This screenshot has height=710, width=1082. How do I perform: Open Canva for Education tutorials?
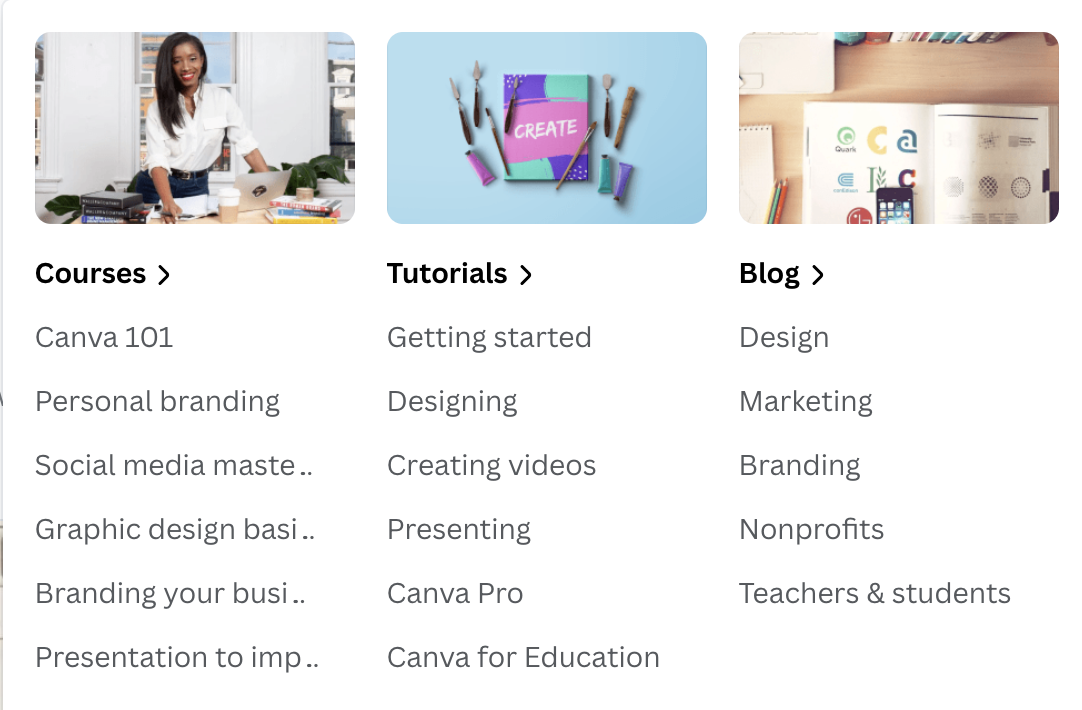(x=523, y=658)
